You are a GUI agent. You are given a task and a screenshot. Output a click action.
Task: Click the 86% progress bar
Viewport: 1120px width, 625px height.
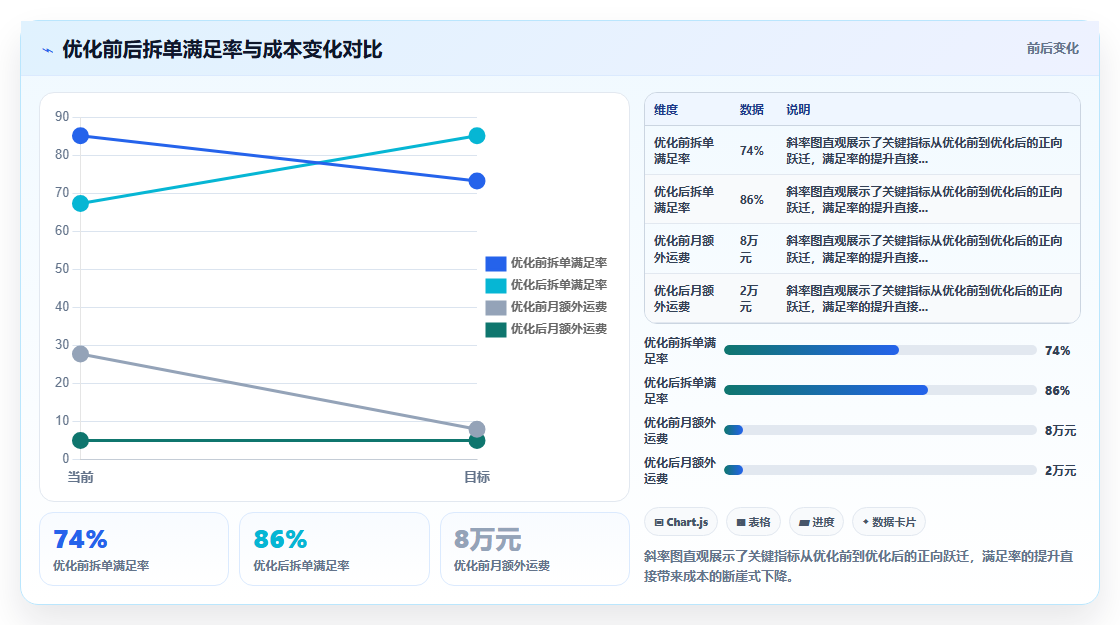tap(880, 390)
